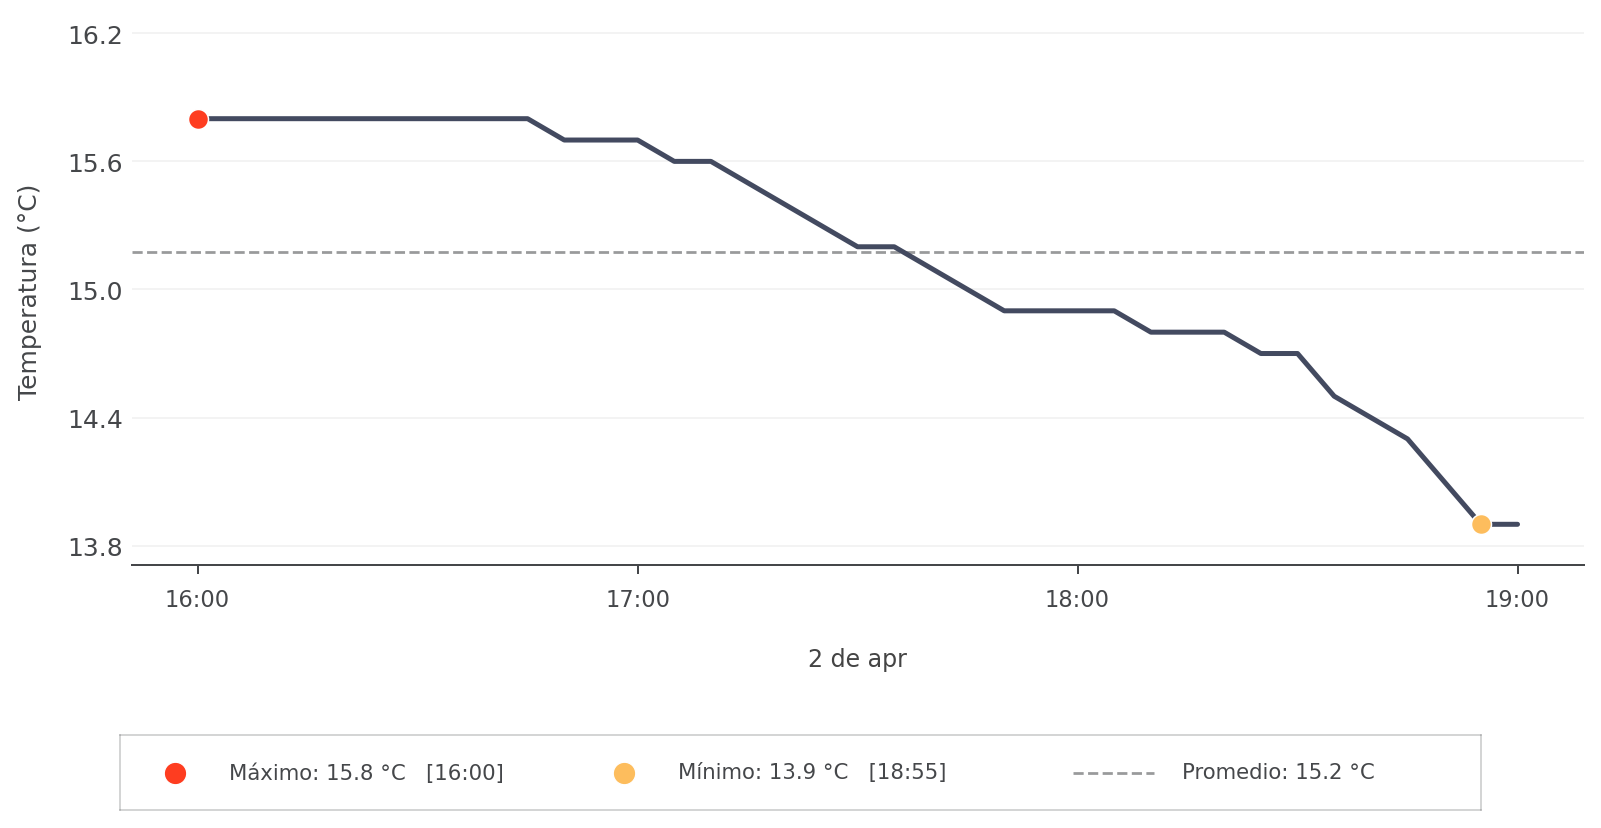Click the 17:00 x-axis tick label
Viewport: 1601px width, 828px height.
click(637, 600)
